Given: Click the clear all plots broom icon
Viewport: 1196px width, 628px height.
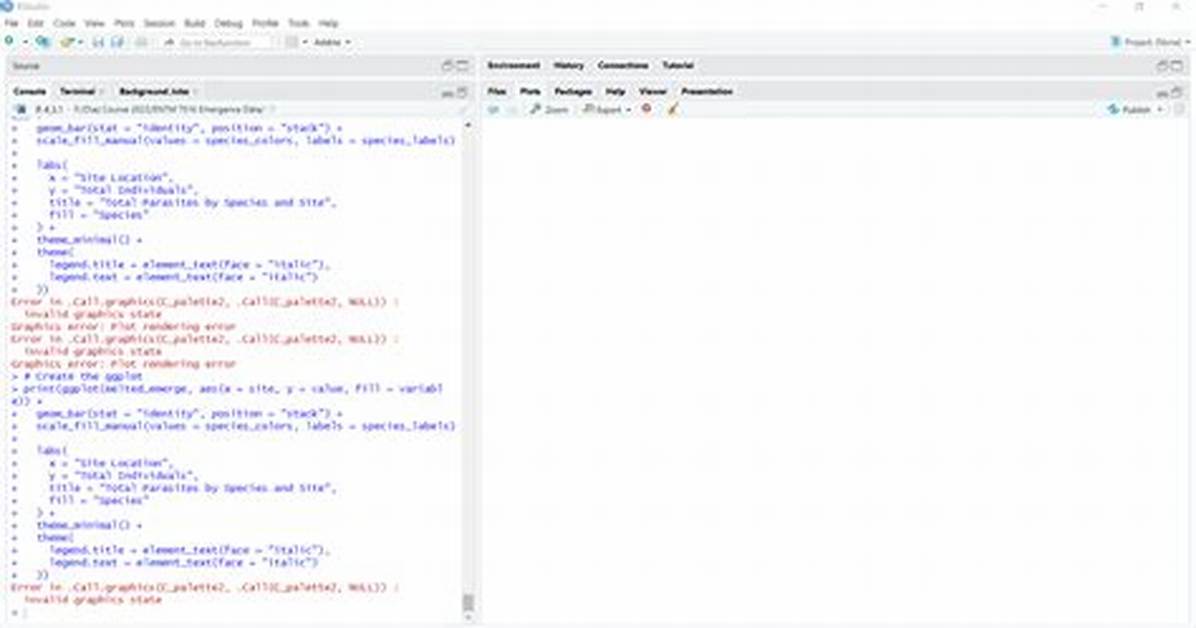Looking at the screenshot, I should pos(673,110).
